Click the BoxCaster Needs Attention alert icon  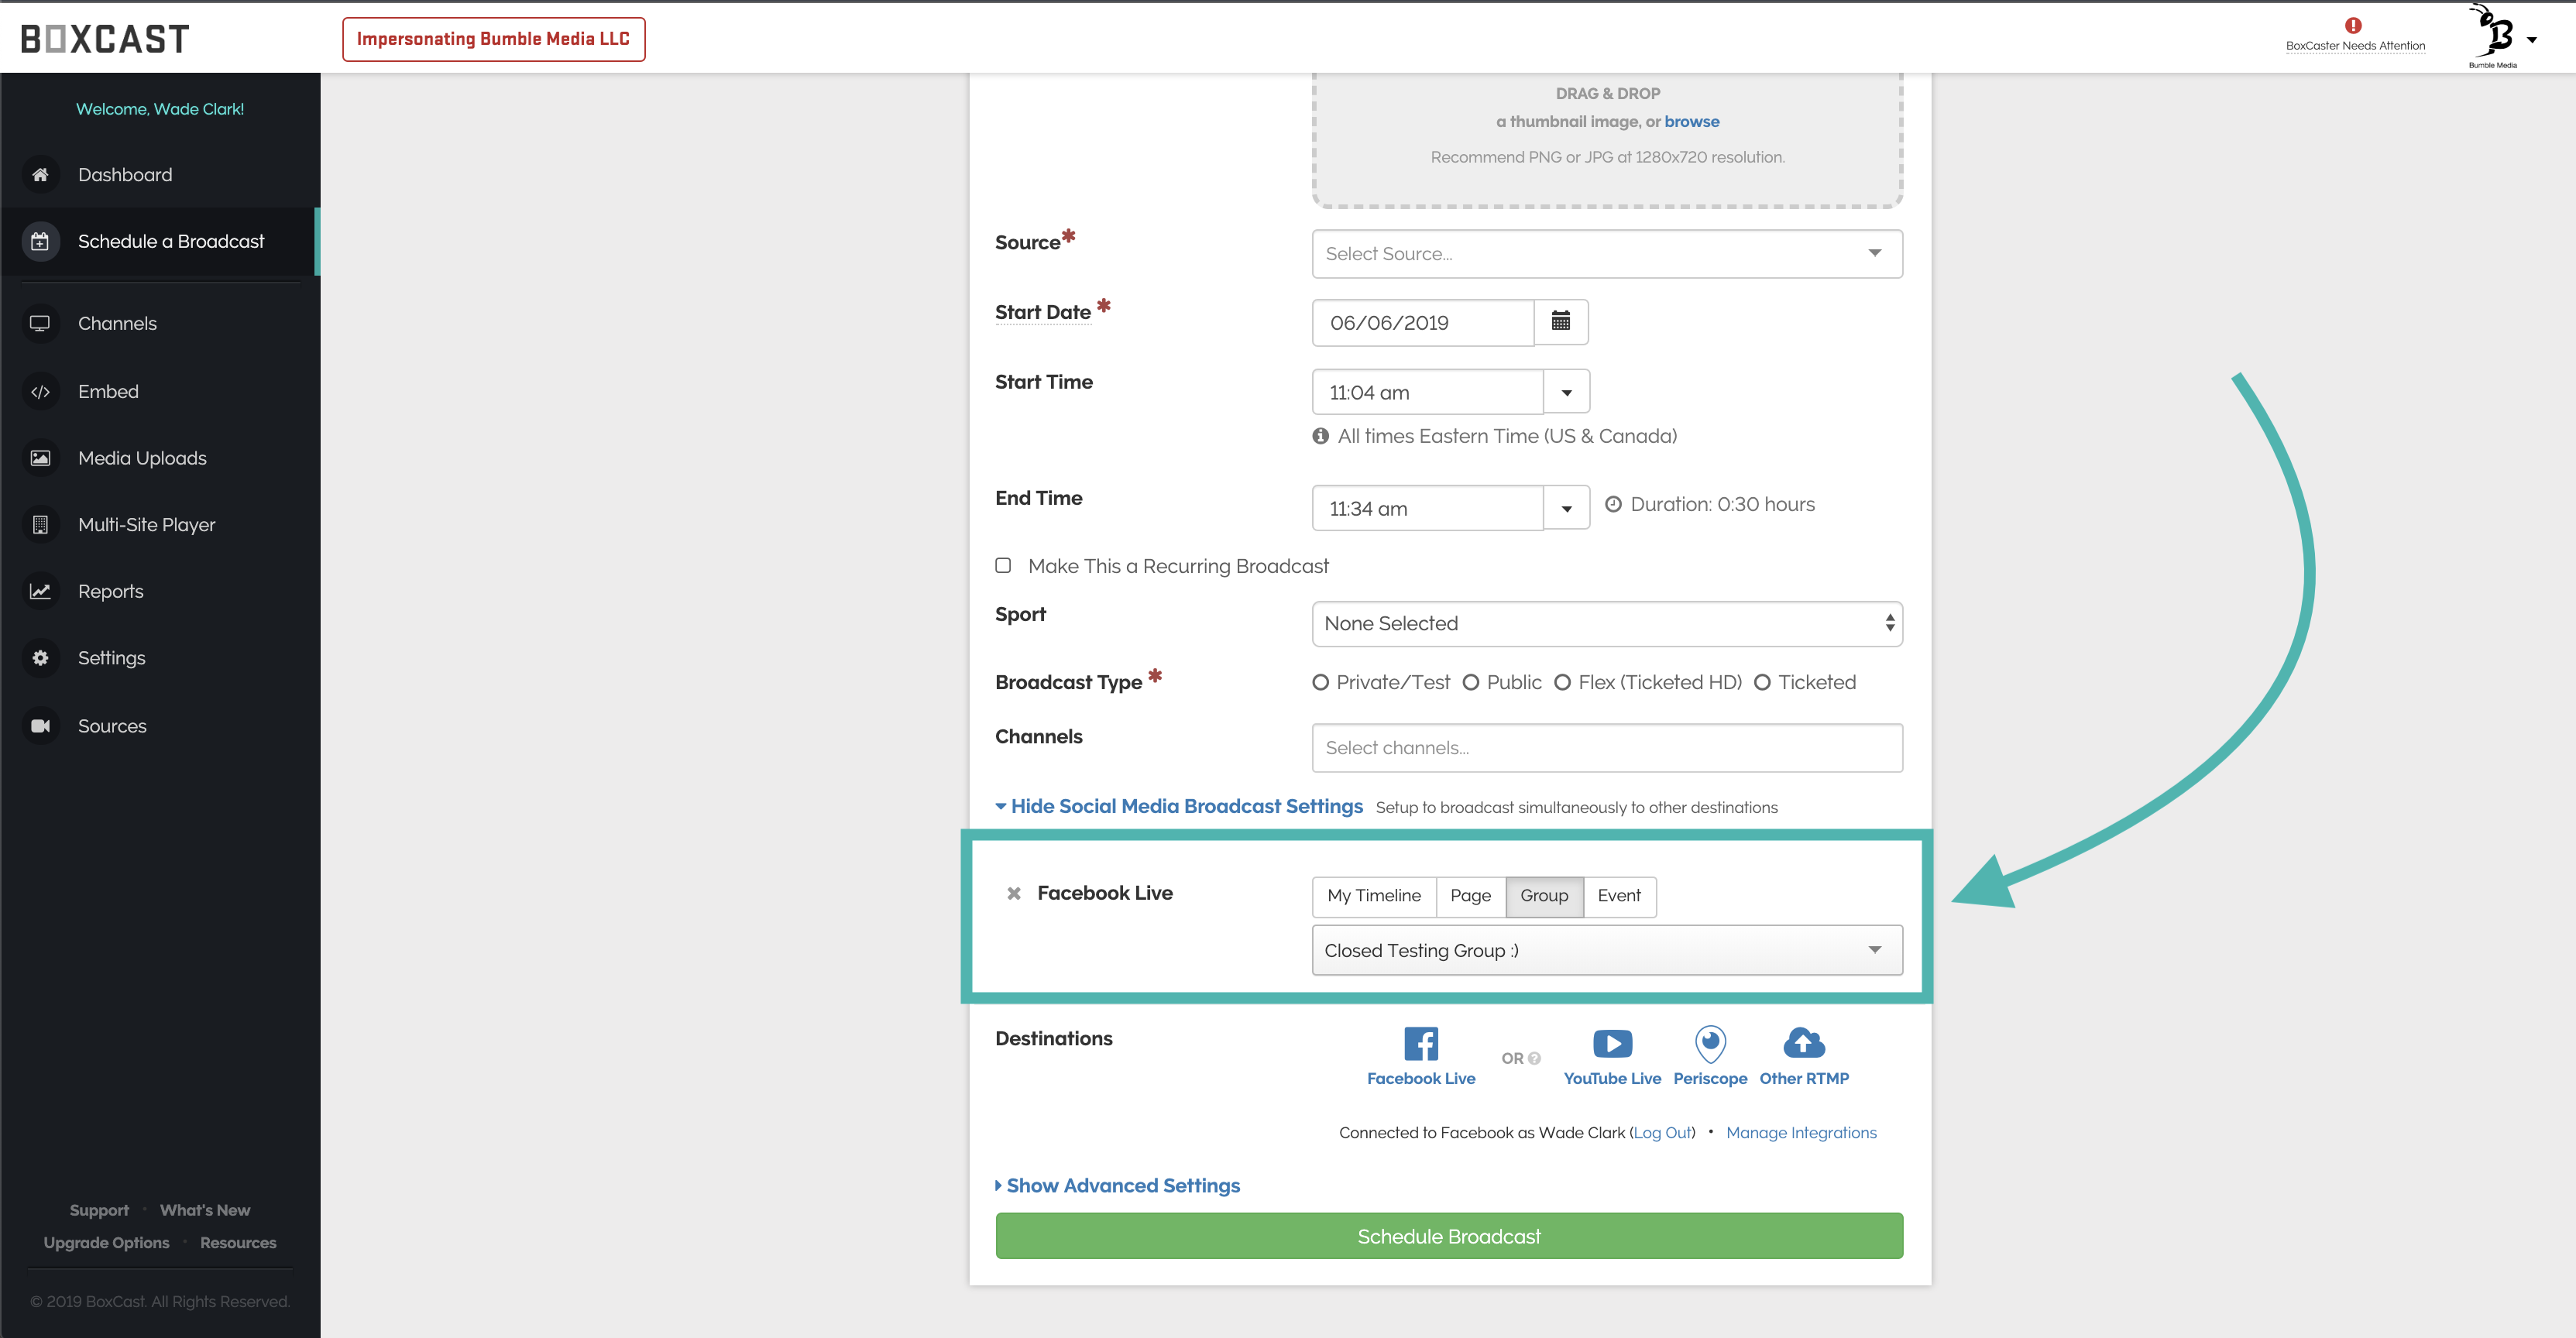[x=2353, y=26]
